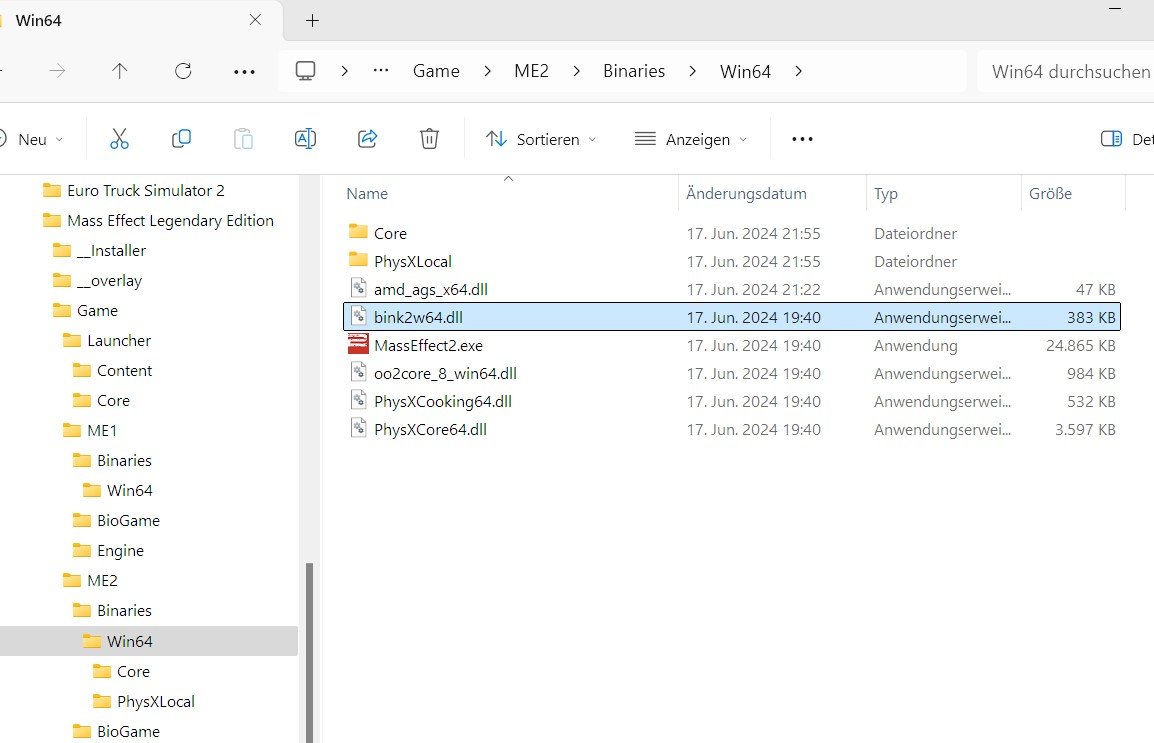Viewport: 1154px width, 743px height.
Task: Expand chevron between ME2 and Binaries
Action: tap(576, 71)
